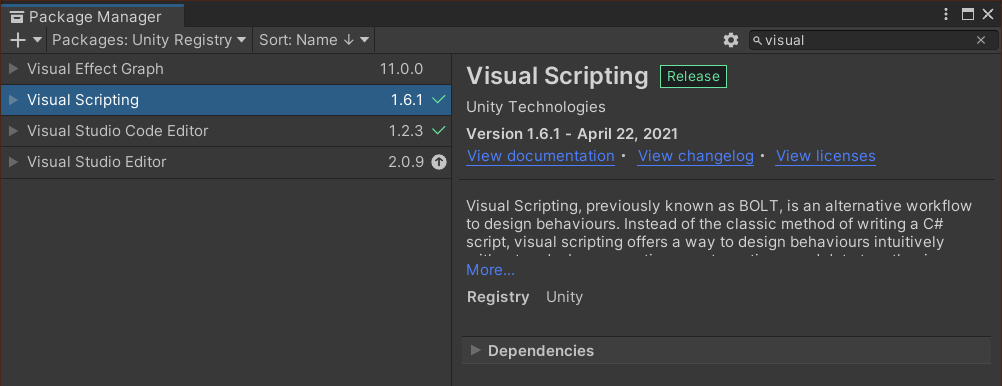Expand the Visual Studio Editor row arrow

13,162
